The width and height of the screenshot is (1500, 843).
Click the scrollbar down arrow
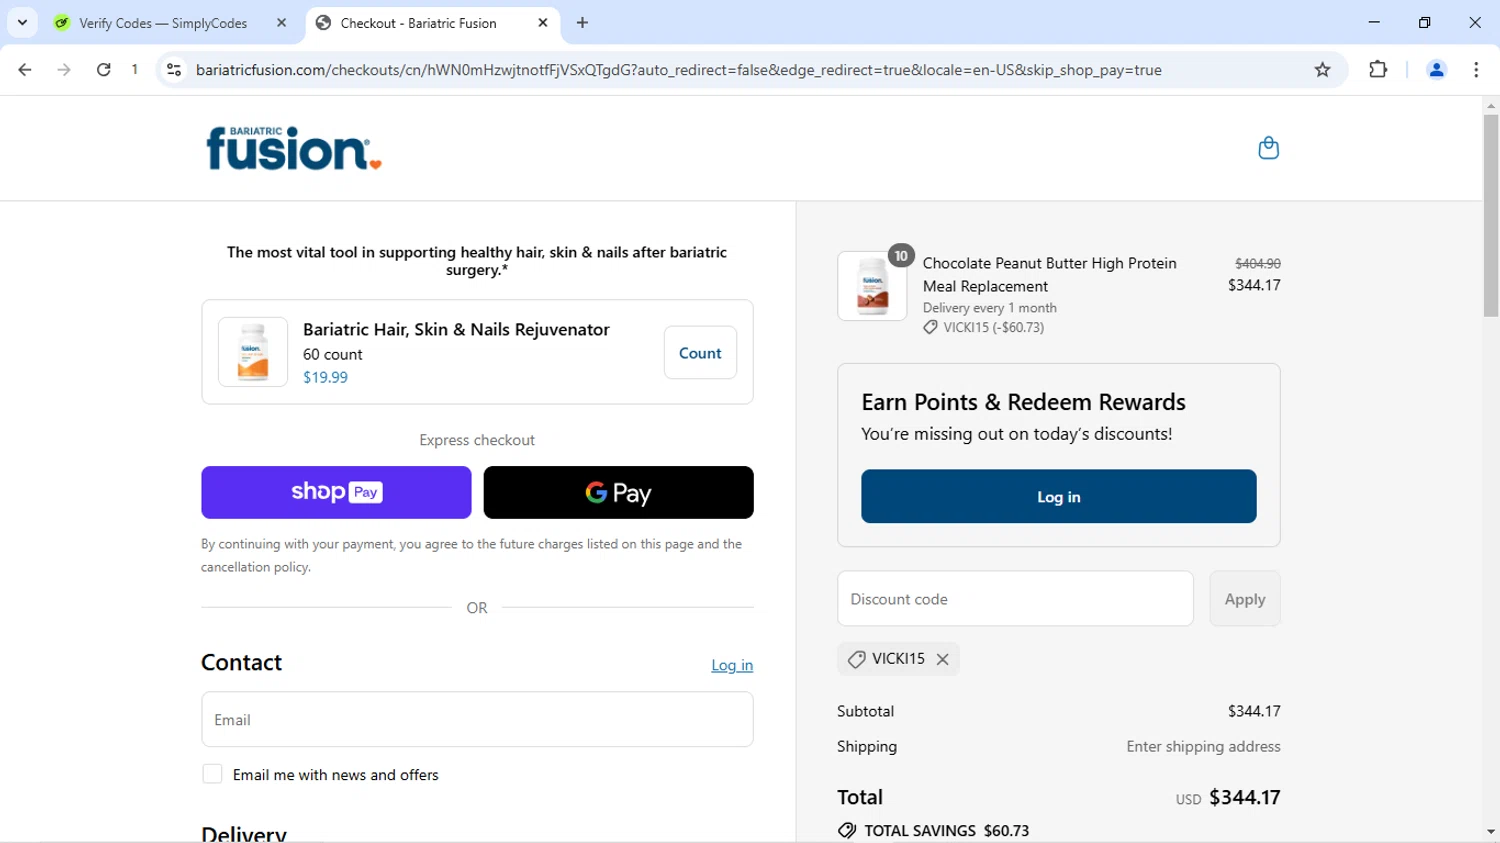[1490, 832]
